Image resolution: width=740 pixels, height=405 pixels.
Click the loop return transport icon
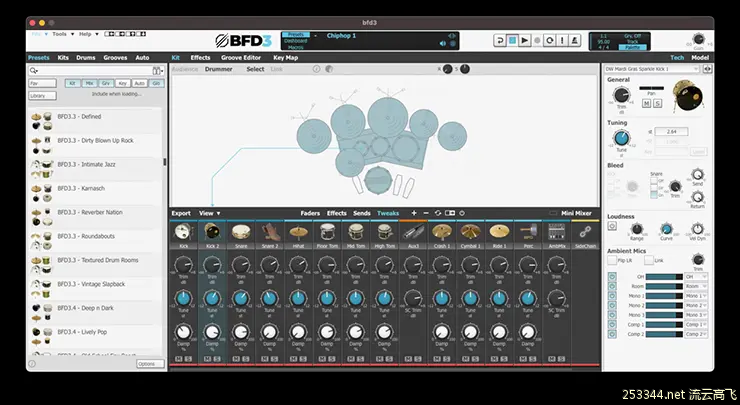[500, 41]
